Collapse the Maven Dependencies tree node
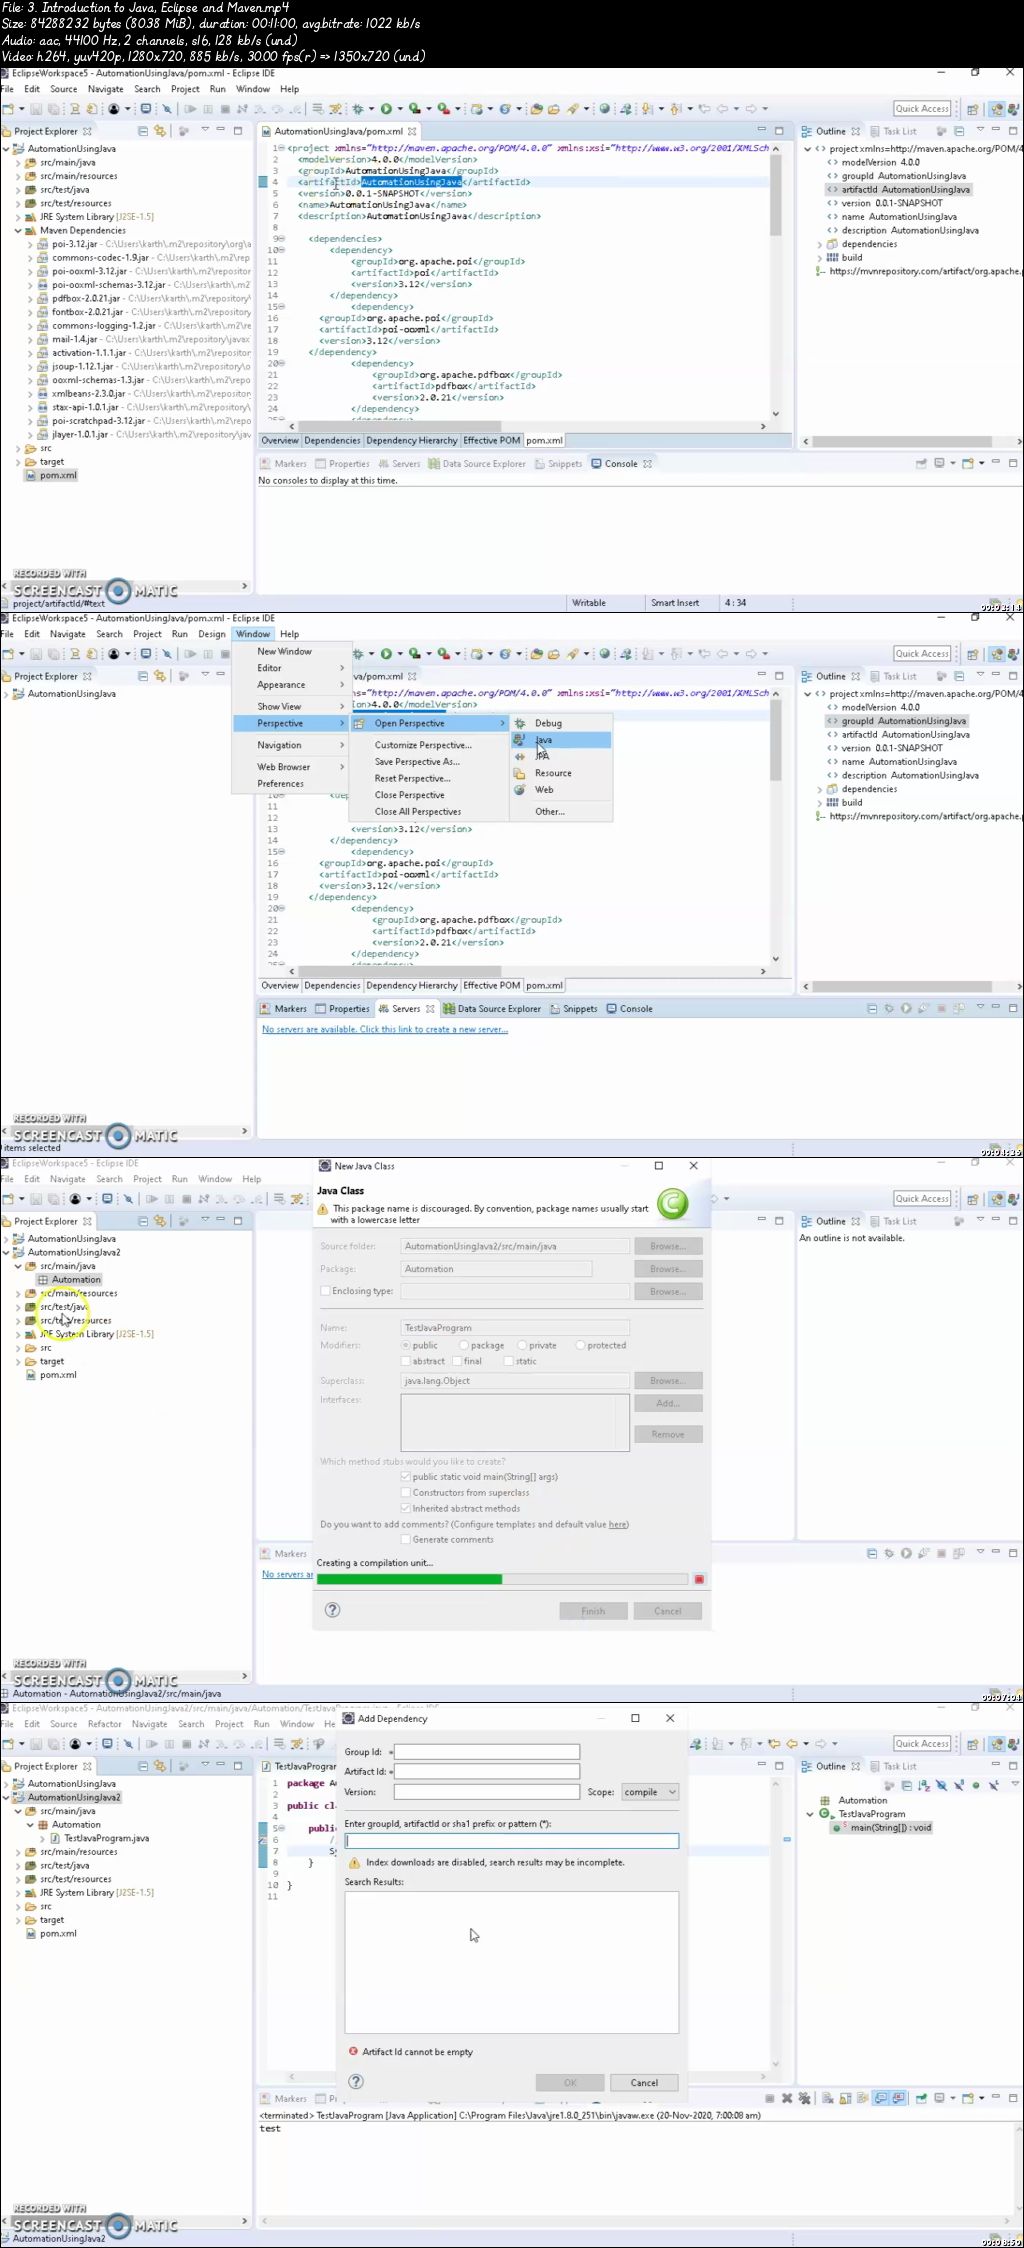Image resolution: width=1024 pixels, height=2248 pixels. [x=18, y=230]
